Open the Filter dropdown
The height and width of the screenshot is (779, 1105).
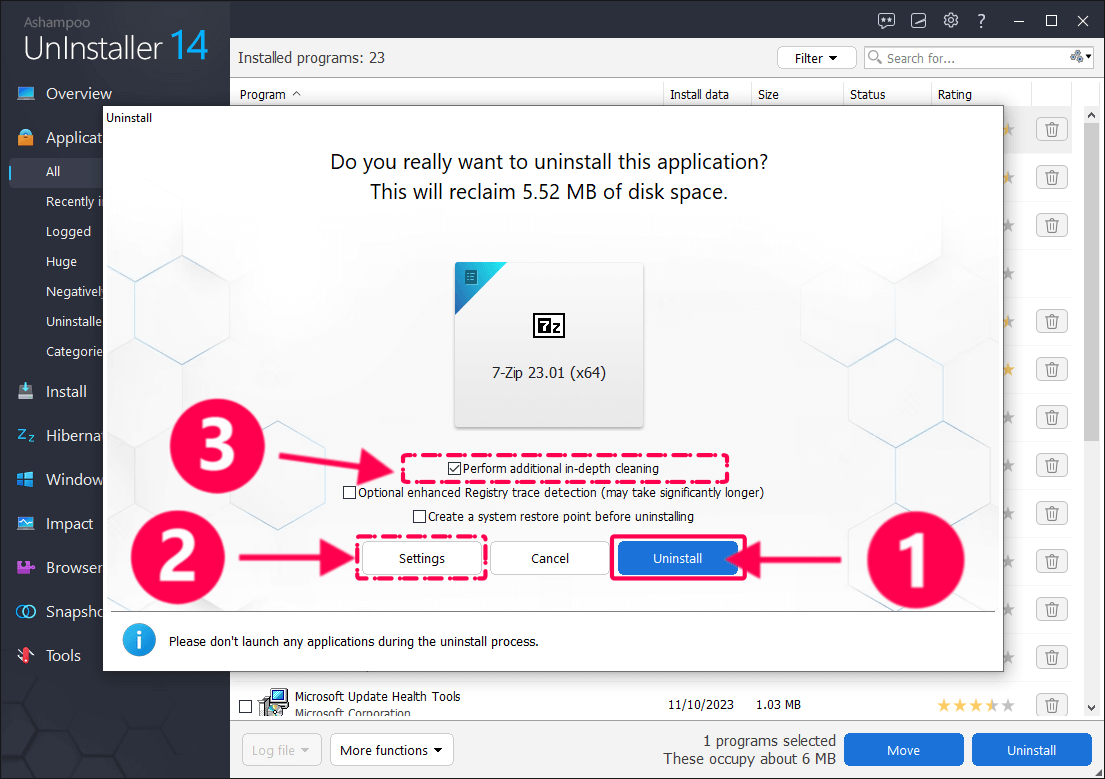(816, 58)
